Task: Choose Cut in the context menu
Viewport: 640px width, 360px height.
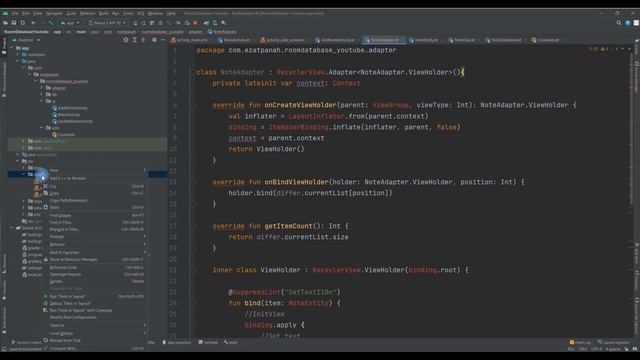Action: tap(96, 186)
